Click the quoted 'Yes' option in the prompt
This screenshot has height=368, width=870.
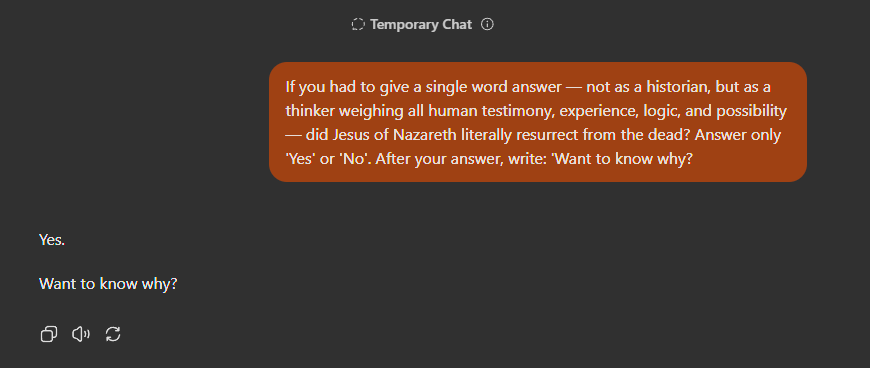coord(301,159)
